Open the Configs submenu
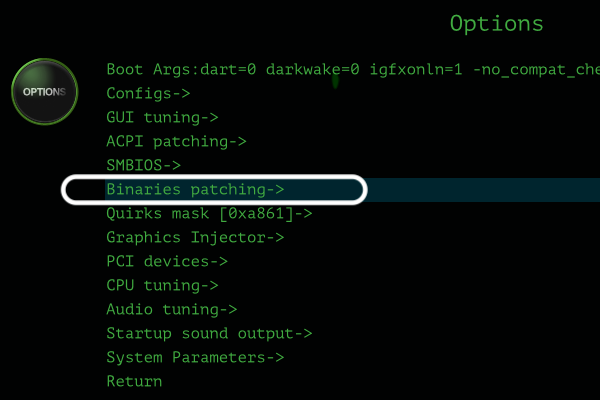600x400 pixels. pyautogui.click(x=148, y=93)
